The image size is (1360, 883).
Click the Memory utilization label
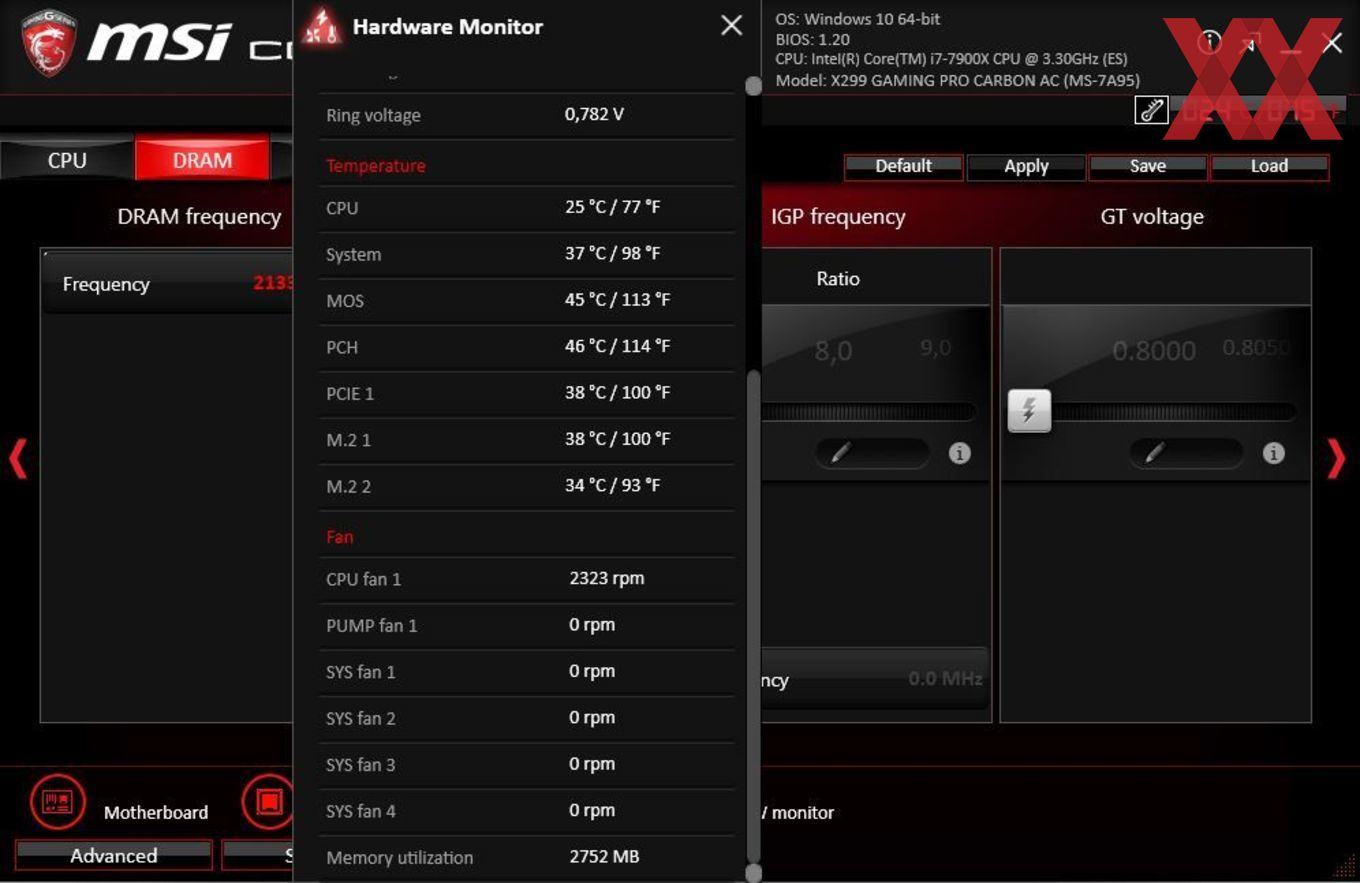(x=399, y=858)
